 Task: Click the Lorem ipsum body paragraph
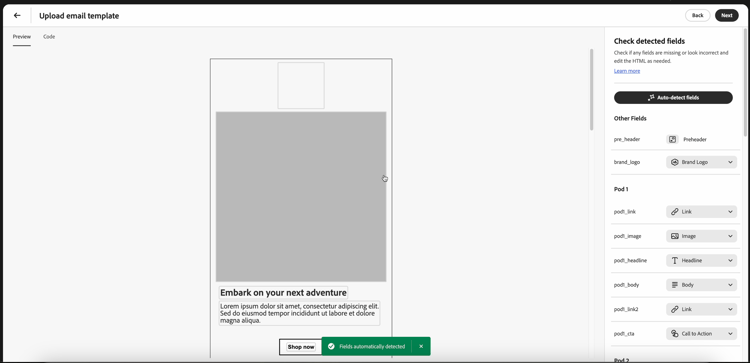[299, 313]
